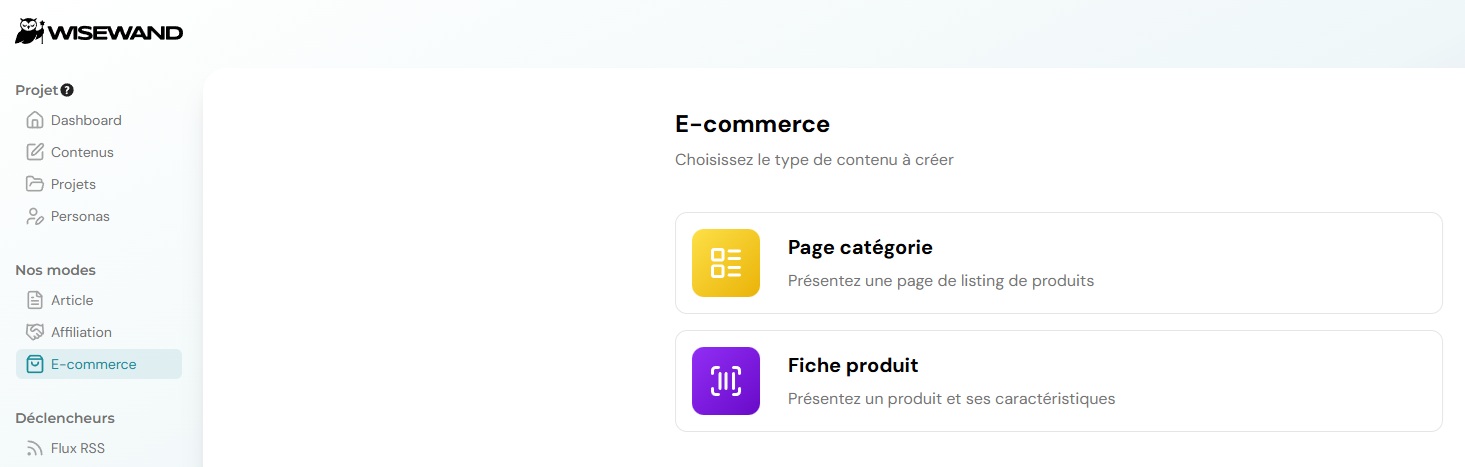Choose the Page catégorie title
1465x467 pixels.
point(860,247)
